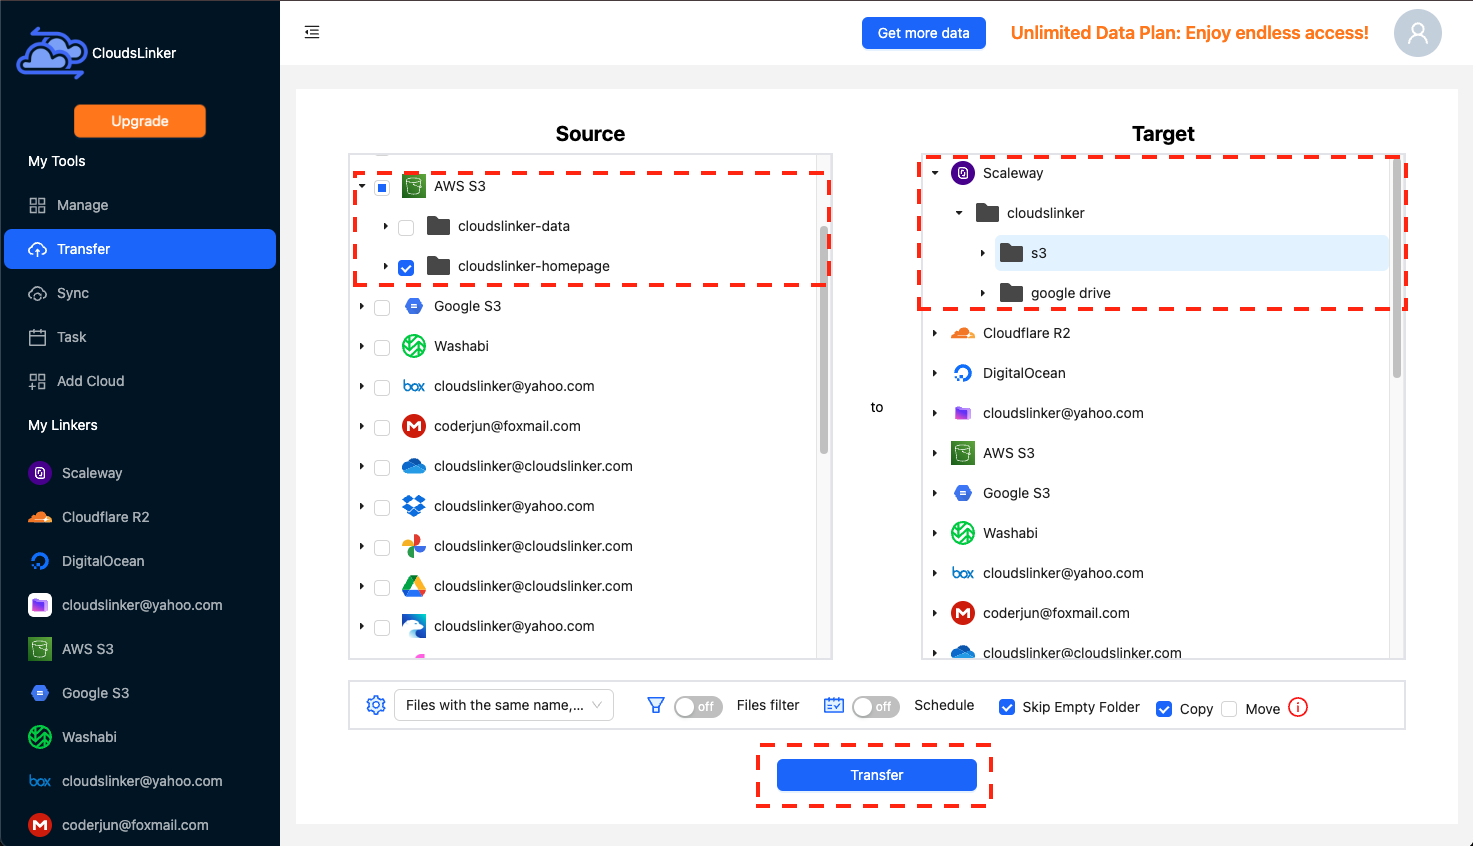
Task: Click the Upgrade button
Action: coord(140,121)
